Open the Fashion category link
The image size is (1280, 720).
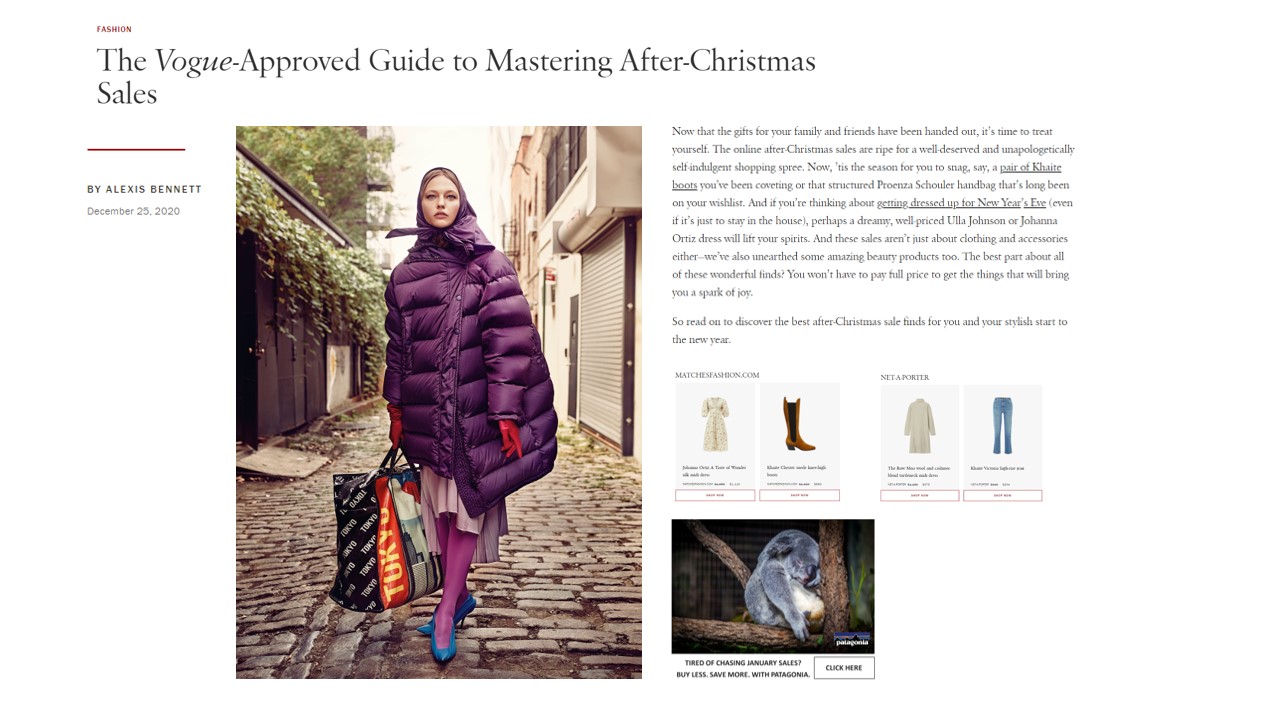coord(114,29)
